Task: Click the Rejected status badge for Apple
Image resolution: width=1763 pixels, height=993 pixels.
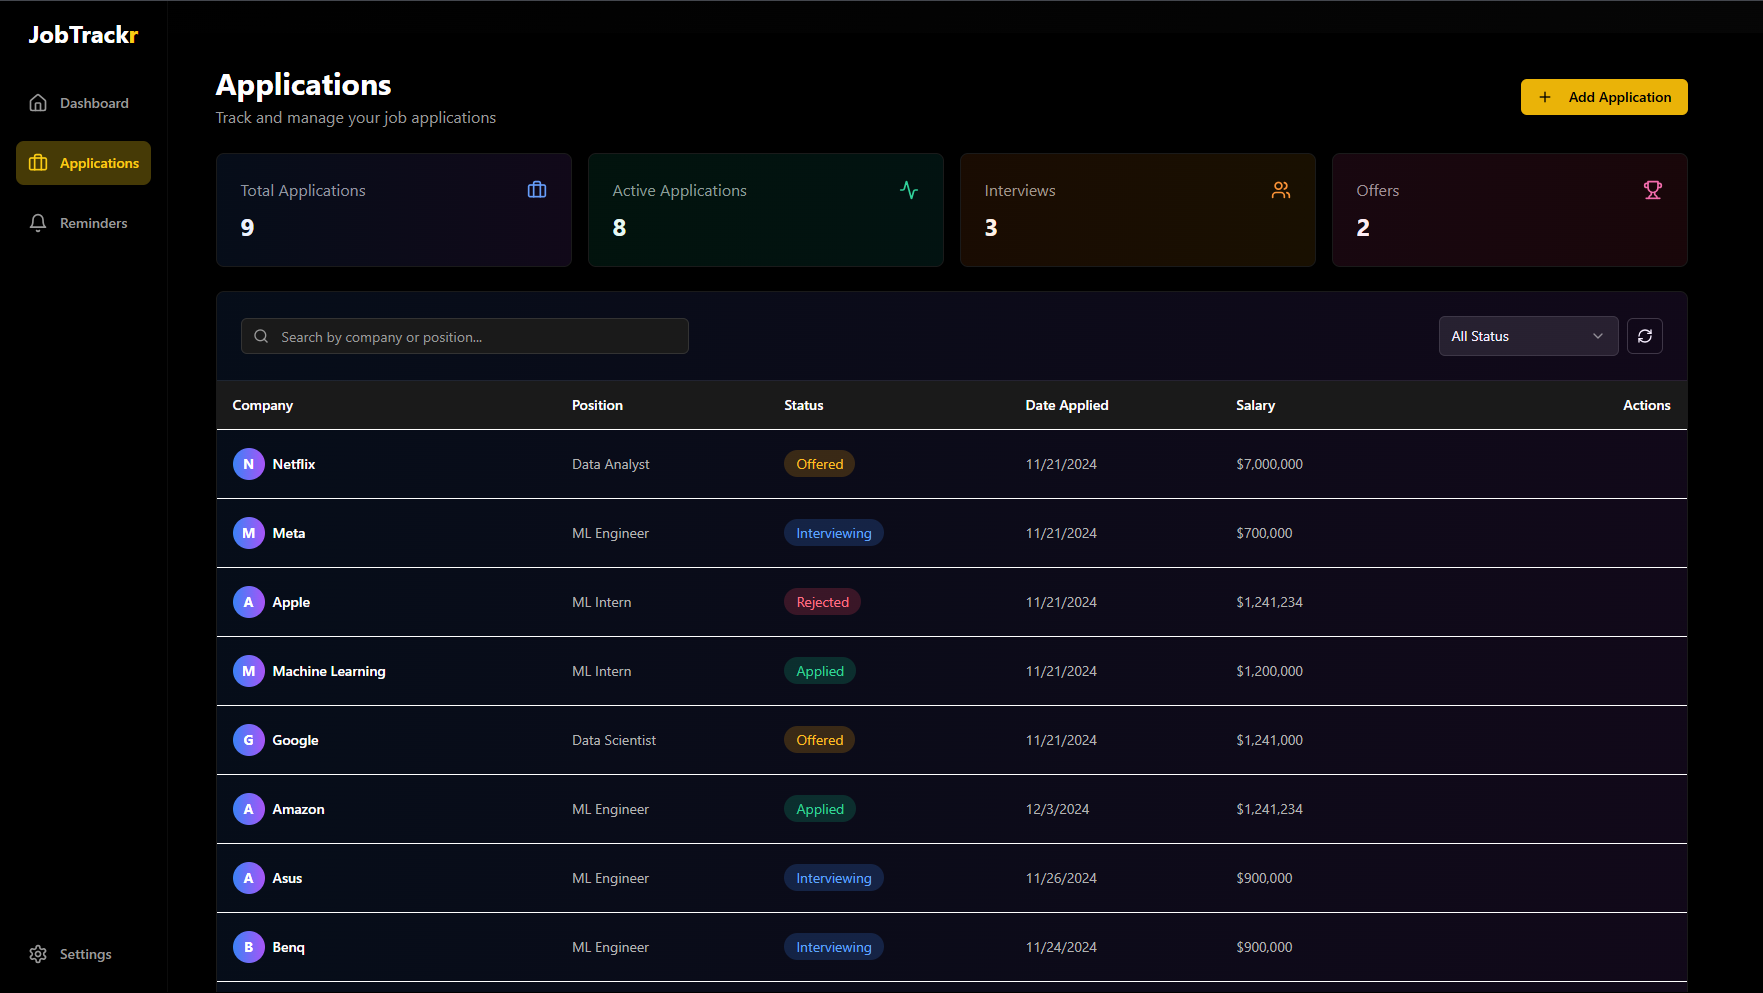Action: tap(822, 602)
